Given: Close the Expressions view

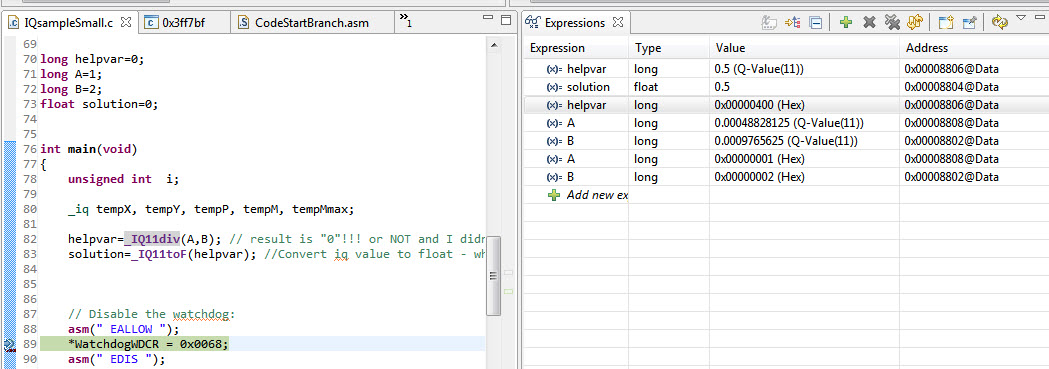Looking at the screenshot, I should tap(618, 23).
